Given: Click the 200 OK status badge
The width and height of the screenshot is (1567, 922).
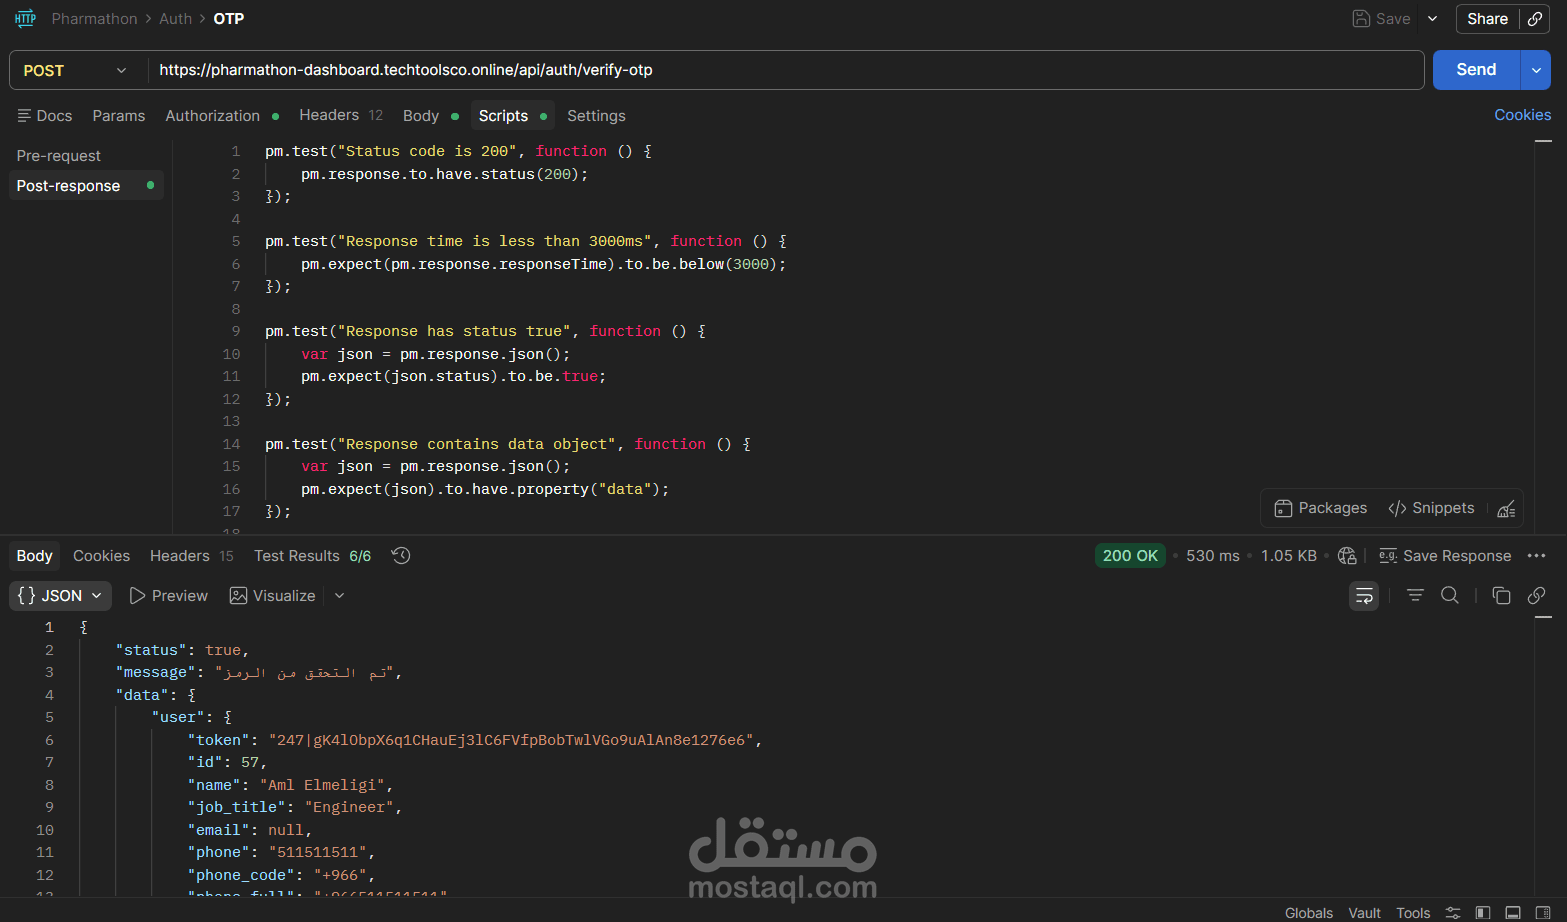Looking at the screenshot, I should click(1130, 556).
